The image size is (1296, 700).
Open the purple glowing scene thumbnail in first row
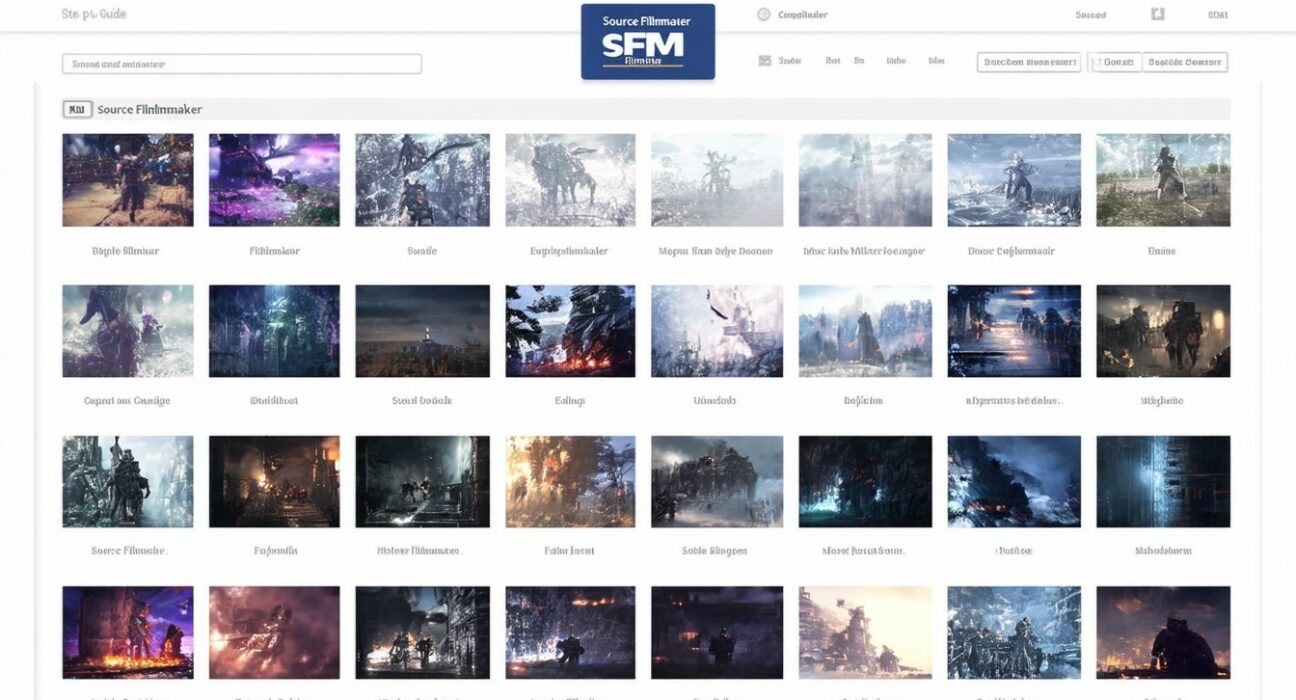pyautogui.click(x=274, y=180)
